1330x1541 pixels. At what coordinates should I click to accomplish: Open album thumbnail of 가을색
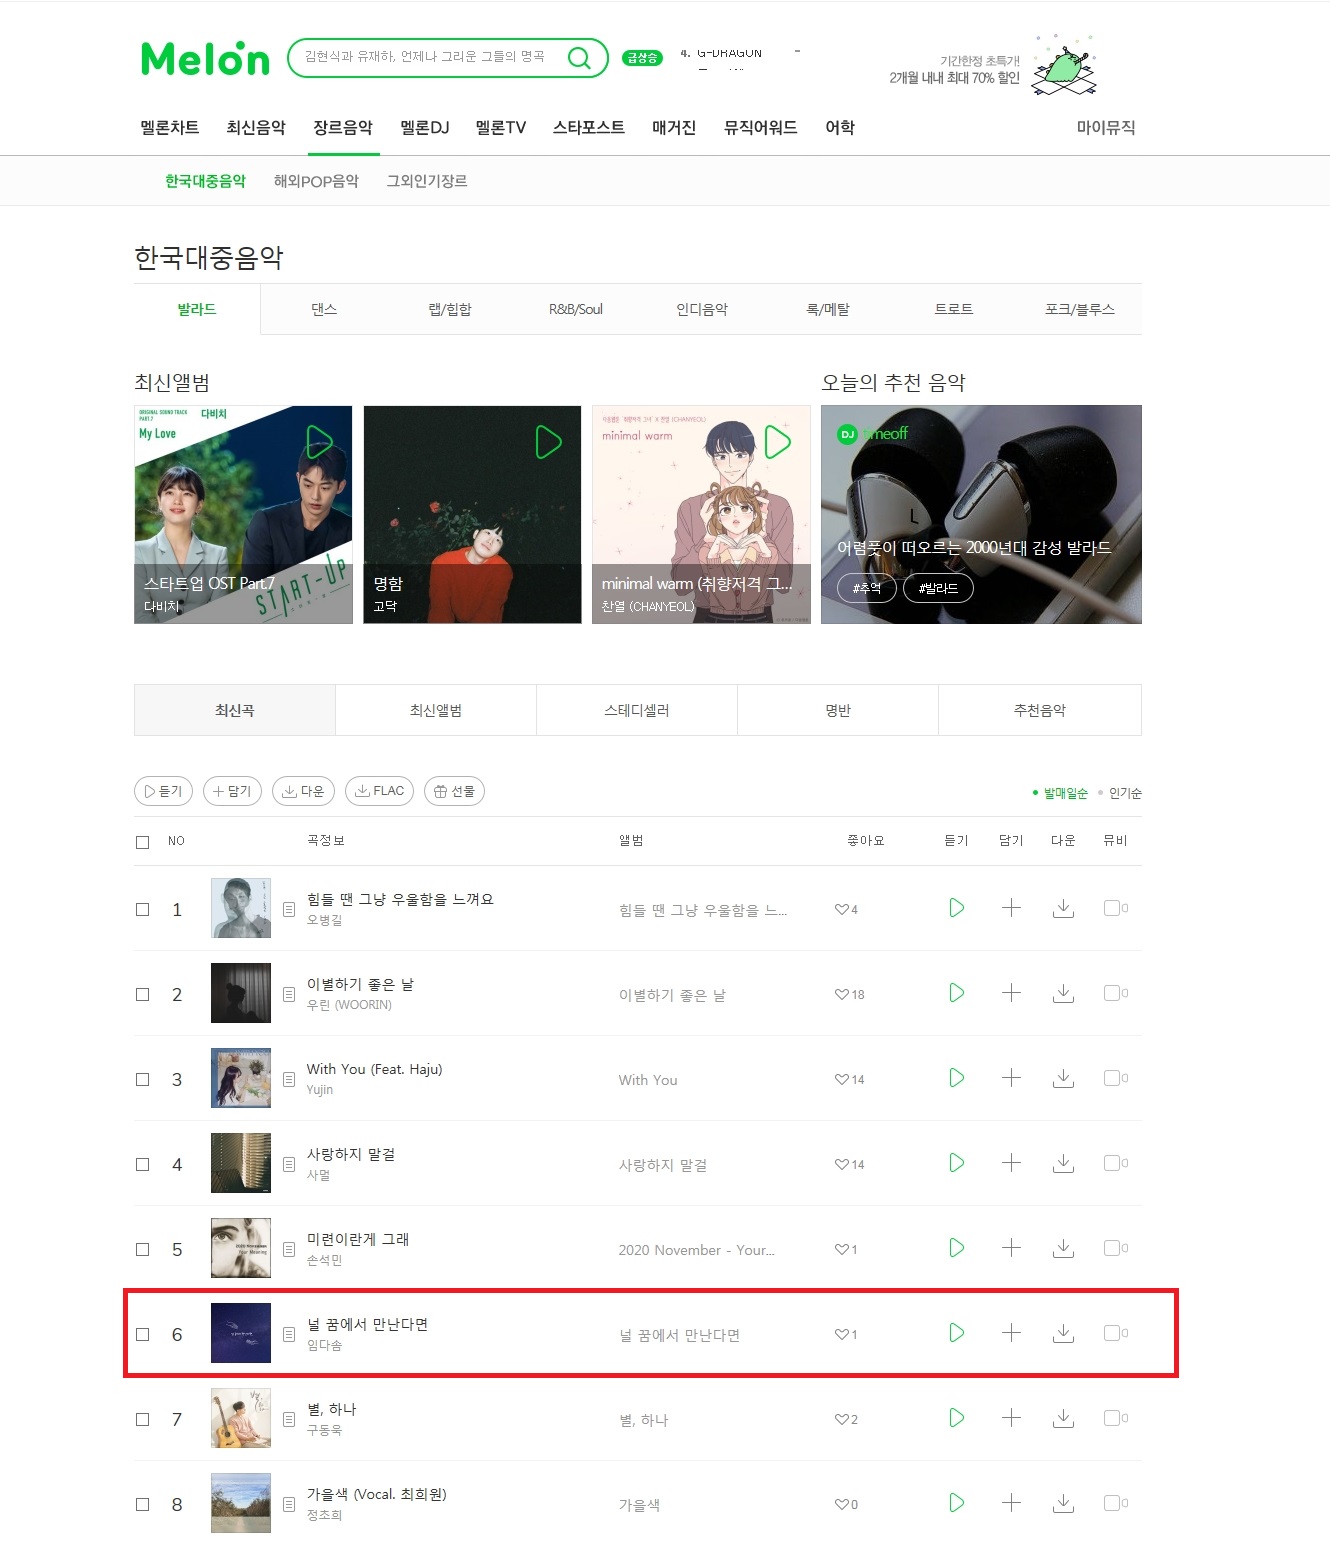click(x=241, y=1503)
